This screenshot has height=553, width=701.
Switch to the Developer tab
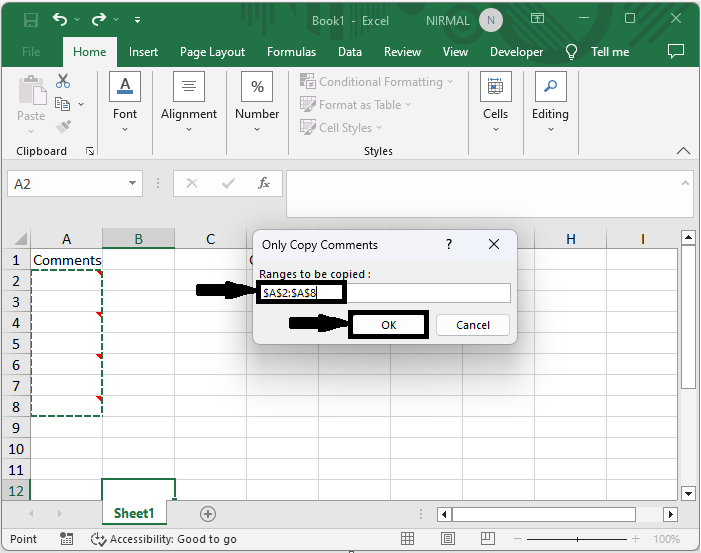click(x=516, y=52)
